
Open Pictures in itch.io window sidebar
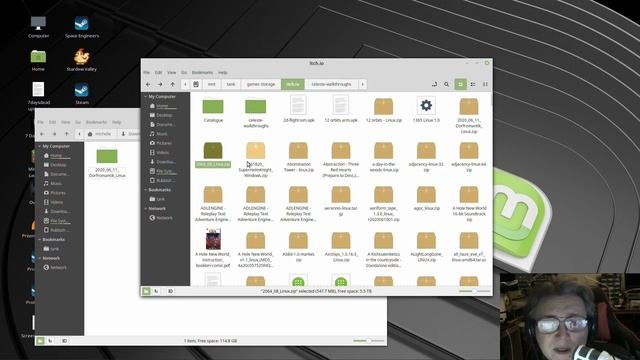point(164,143)
